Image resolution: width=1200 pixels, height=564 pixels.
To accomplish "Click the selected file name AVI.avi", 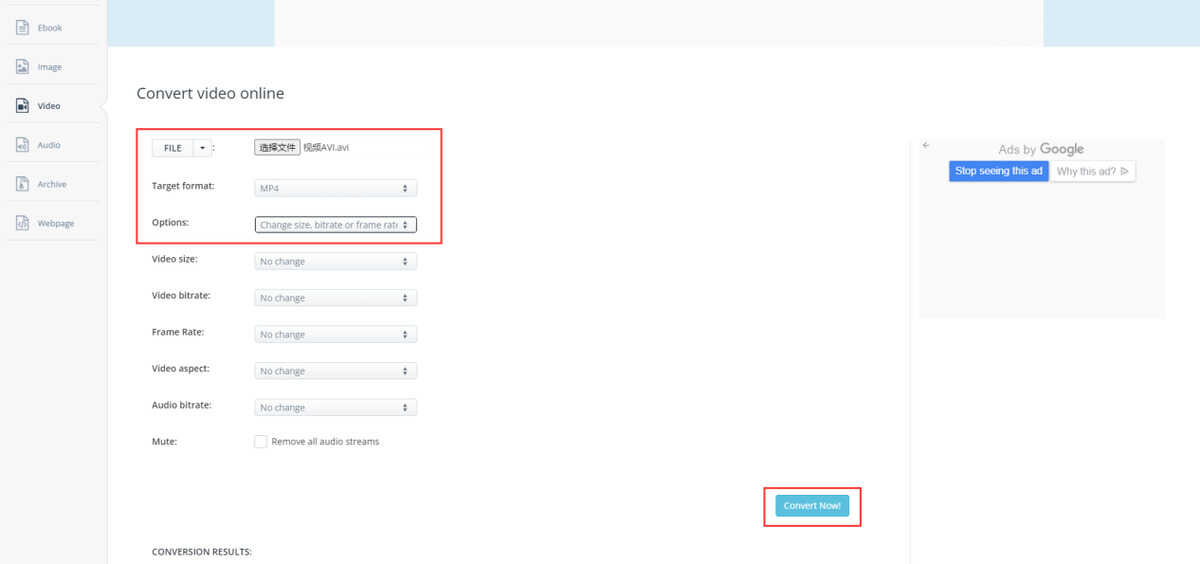I will 326,147.
